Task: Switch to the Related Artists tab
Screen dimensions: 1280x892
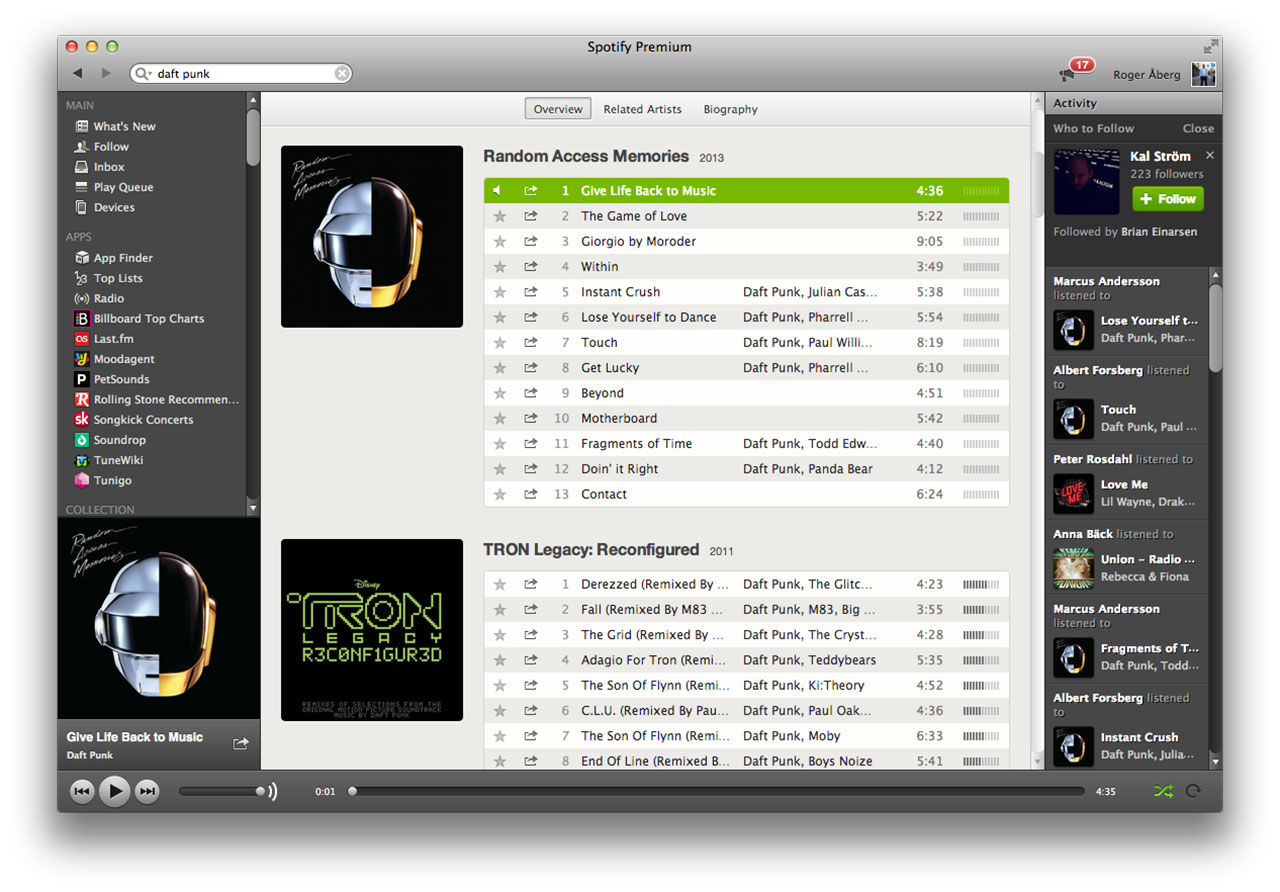Action: (643, 109)
